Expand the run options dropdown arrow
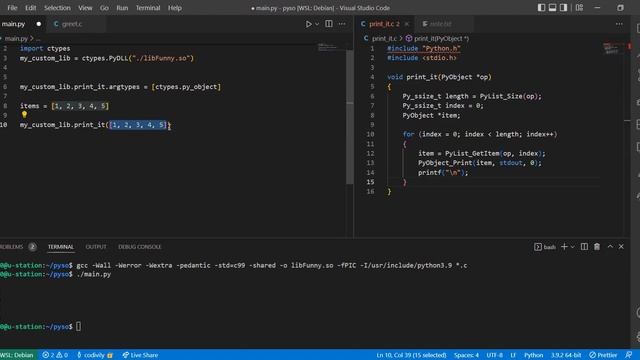Viewport: 640px width, 360px height. [317, 24]
